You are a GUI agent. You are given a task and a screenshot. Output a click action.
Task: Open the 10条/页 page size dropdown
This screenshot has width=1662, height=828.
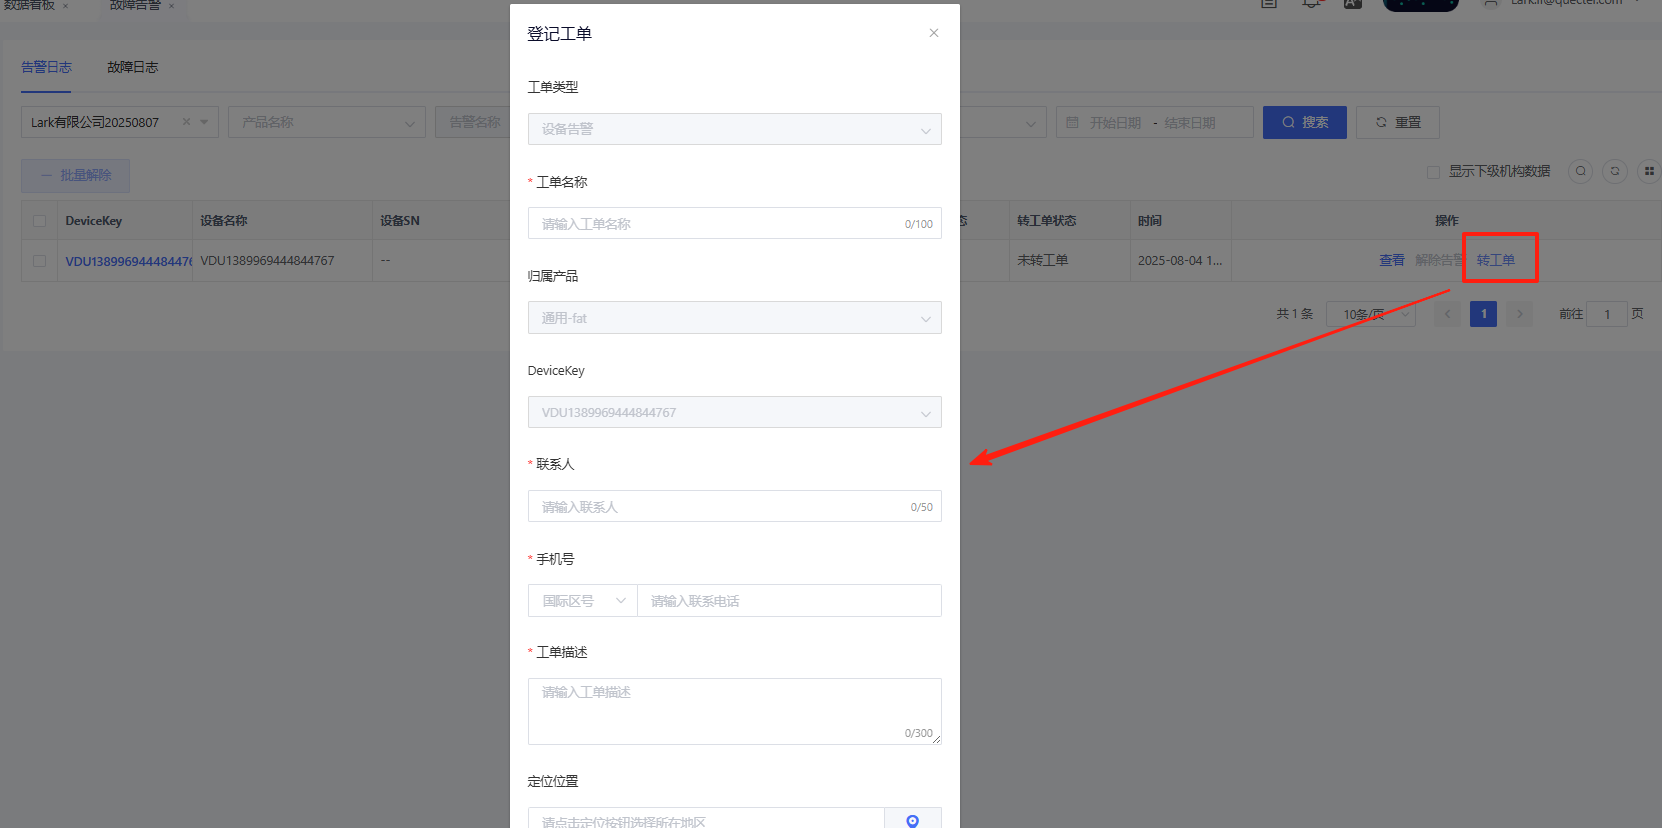(x=1370, y=314)
